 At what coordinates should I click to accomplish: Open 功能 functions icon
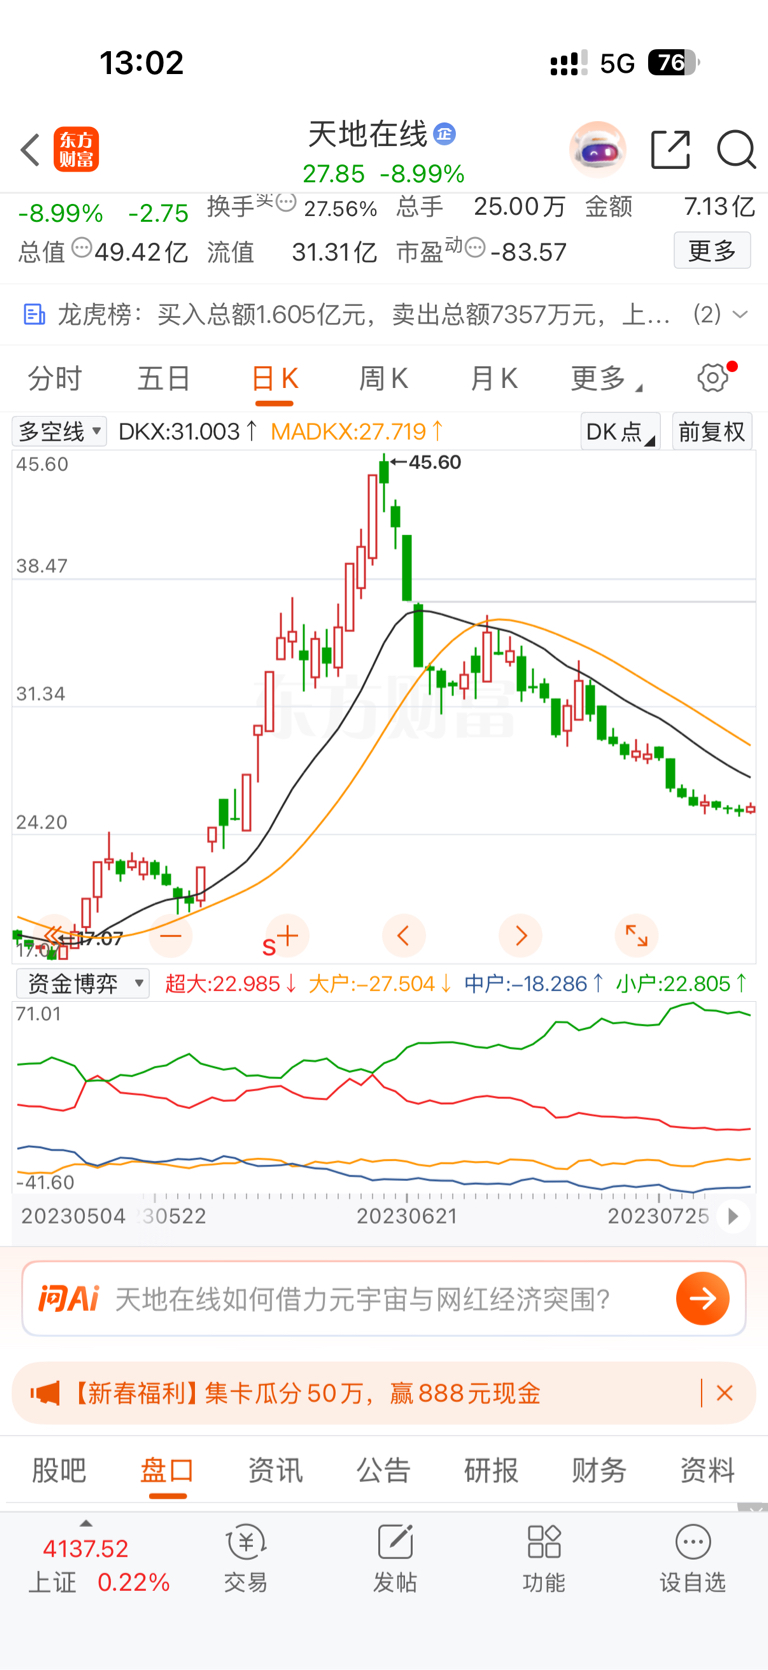[544, 1559]
